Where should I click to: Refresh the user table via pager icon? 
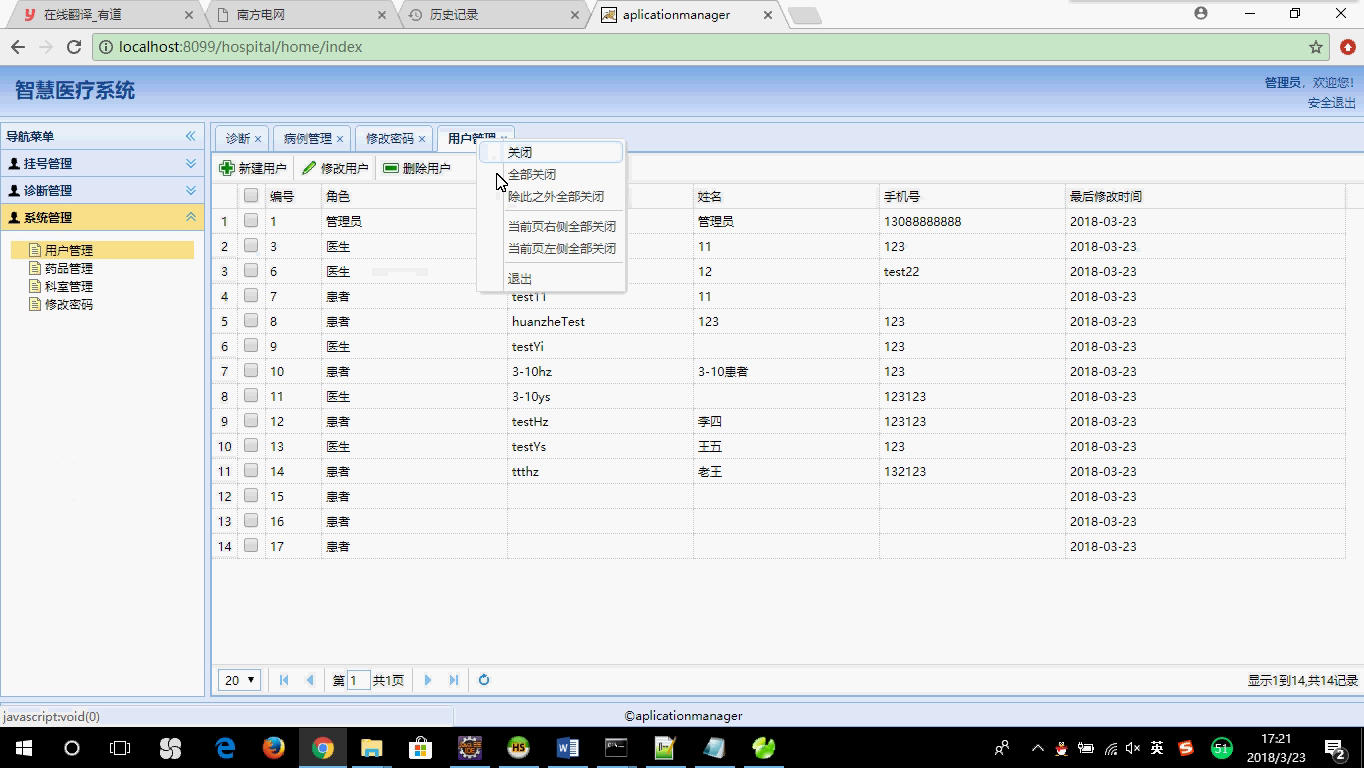click(x=484, y=680)
